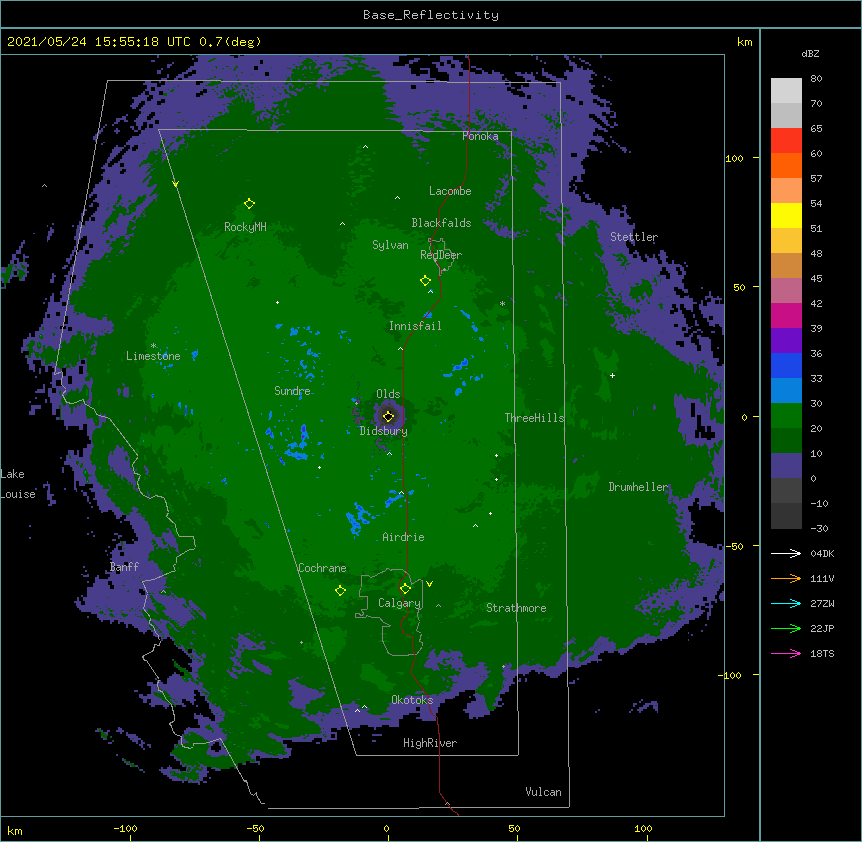Viewport: 862px width, 842px height.
Task: Pick the magenta 39–42 dBZ legend swatch
Action: (x=786, y=315)
